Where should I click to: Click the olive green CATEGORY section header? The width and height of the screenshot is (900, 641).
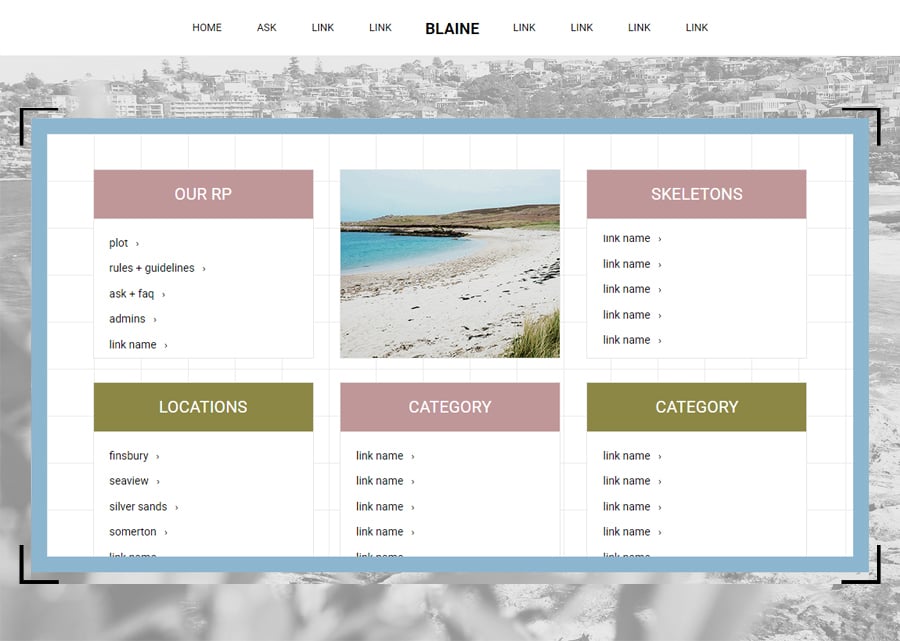point(696,407)
